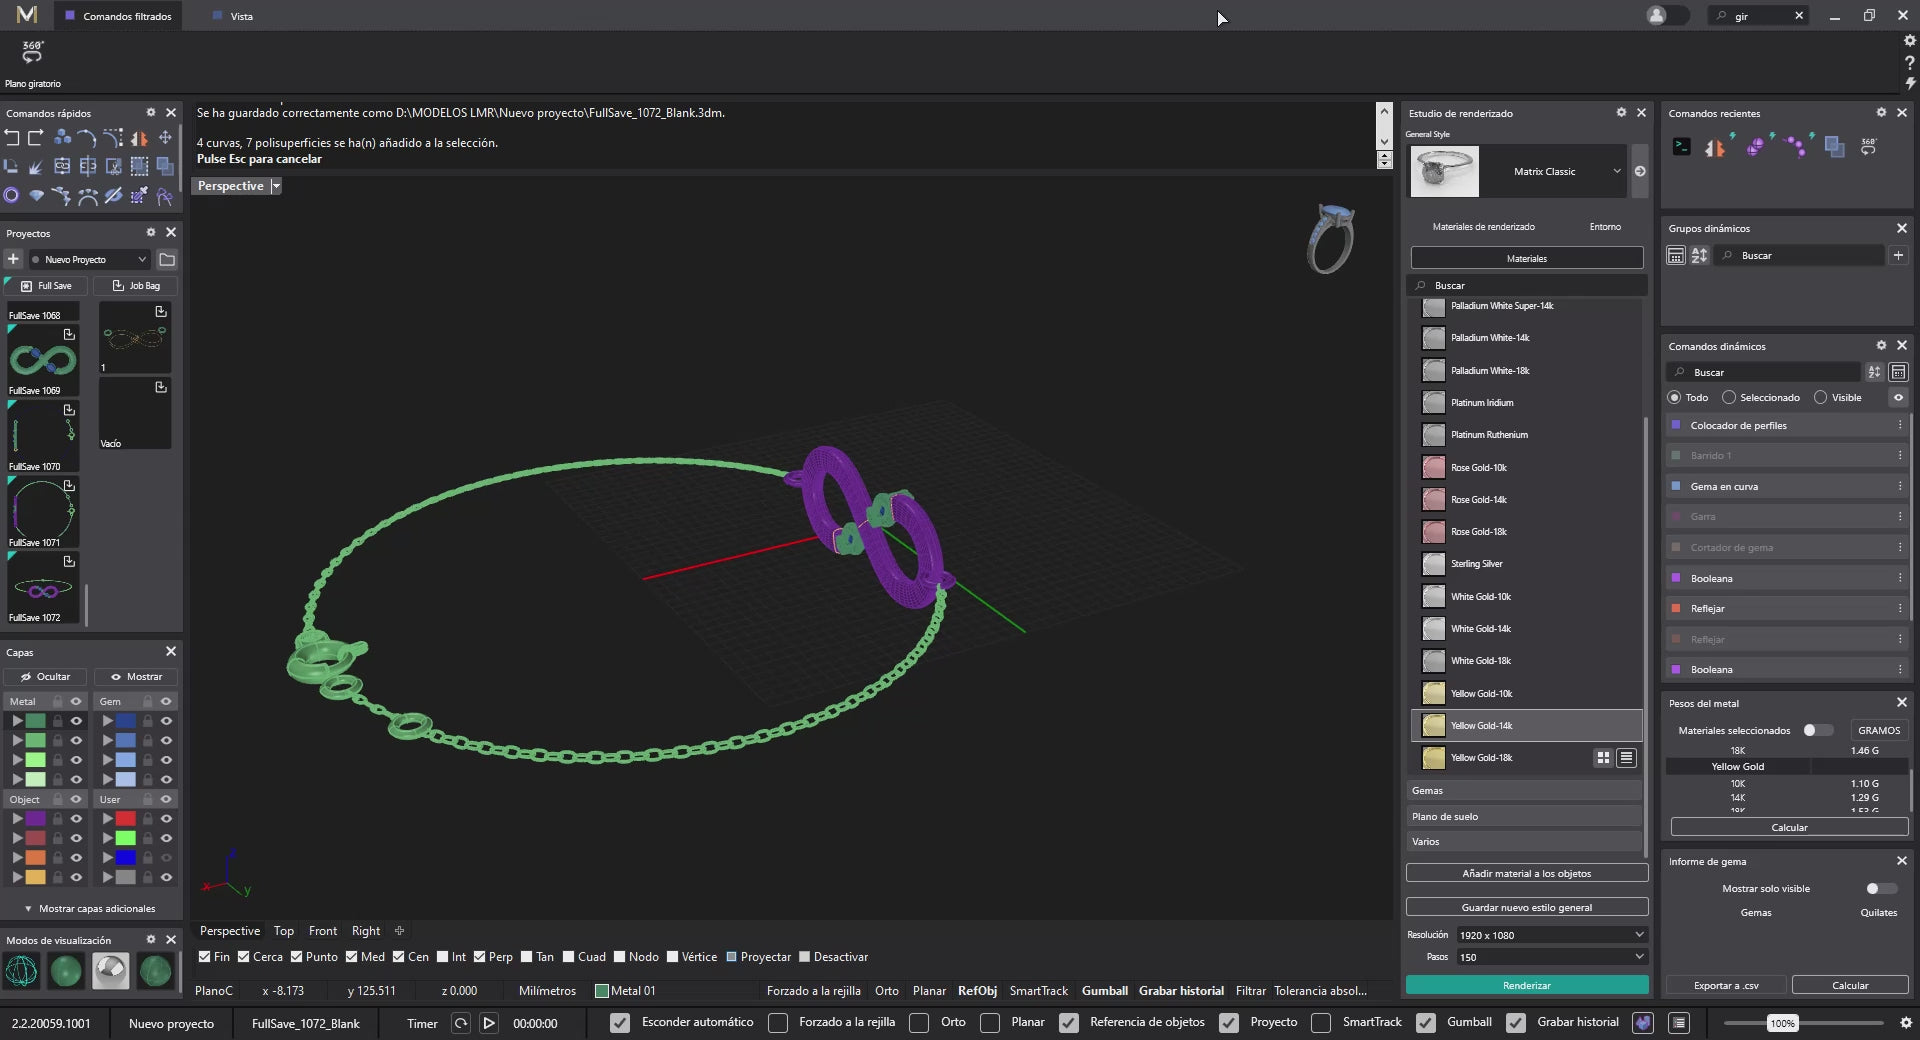
Task: Click the Rose Gold-14k material swatch
Action: [x=1434, y=500]
